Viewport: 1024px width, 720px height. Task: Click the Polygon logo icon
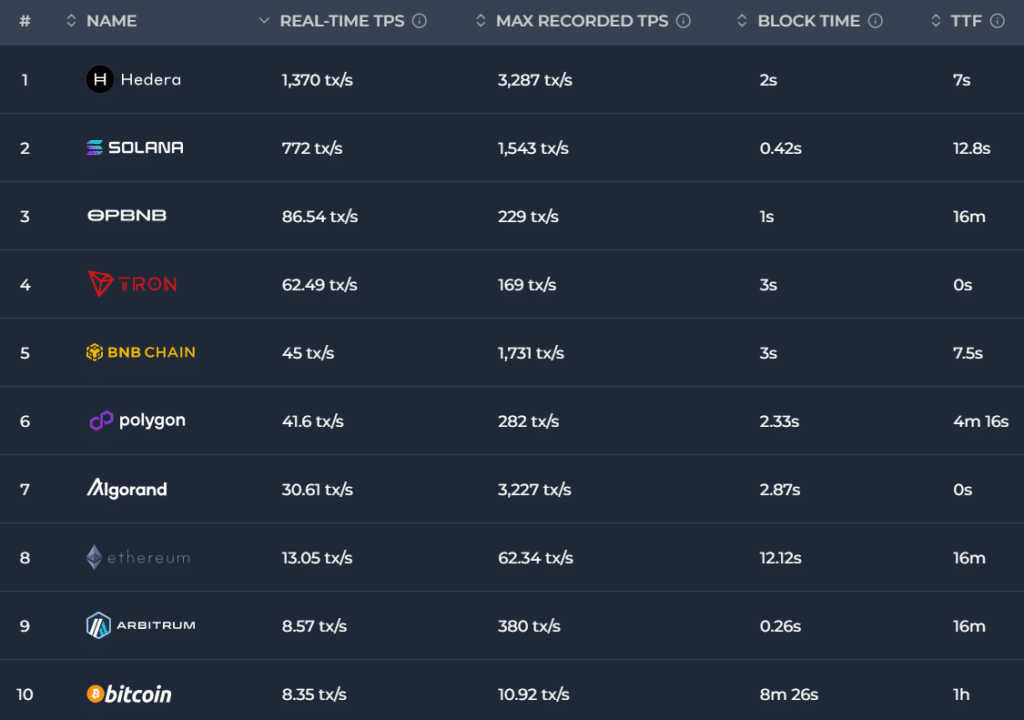coord(101,421)
